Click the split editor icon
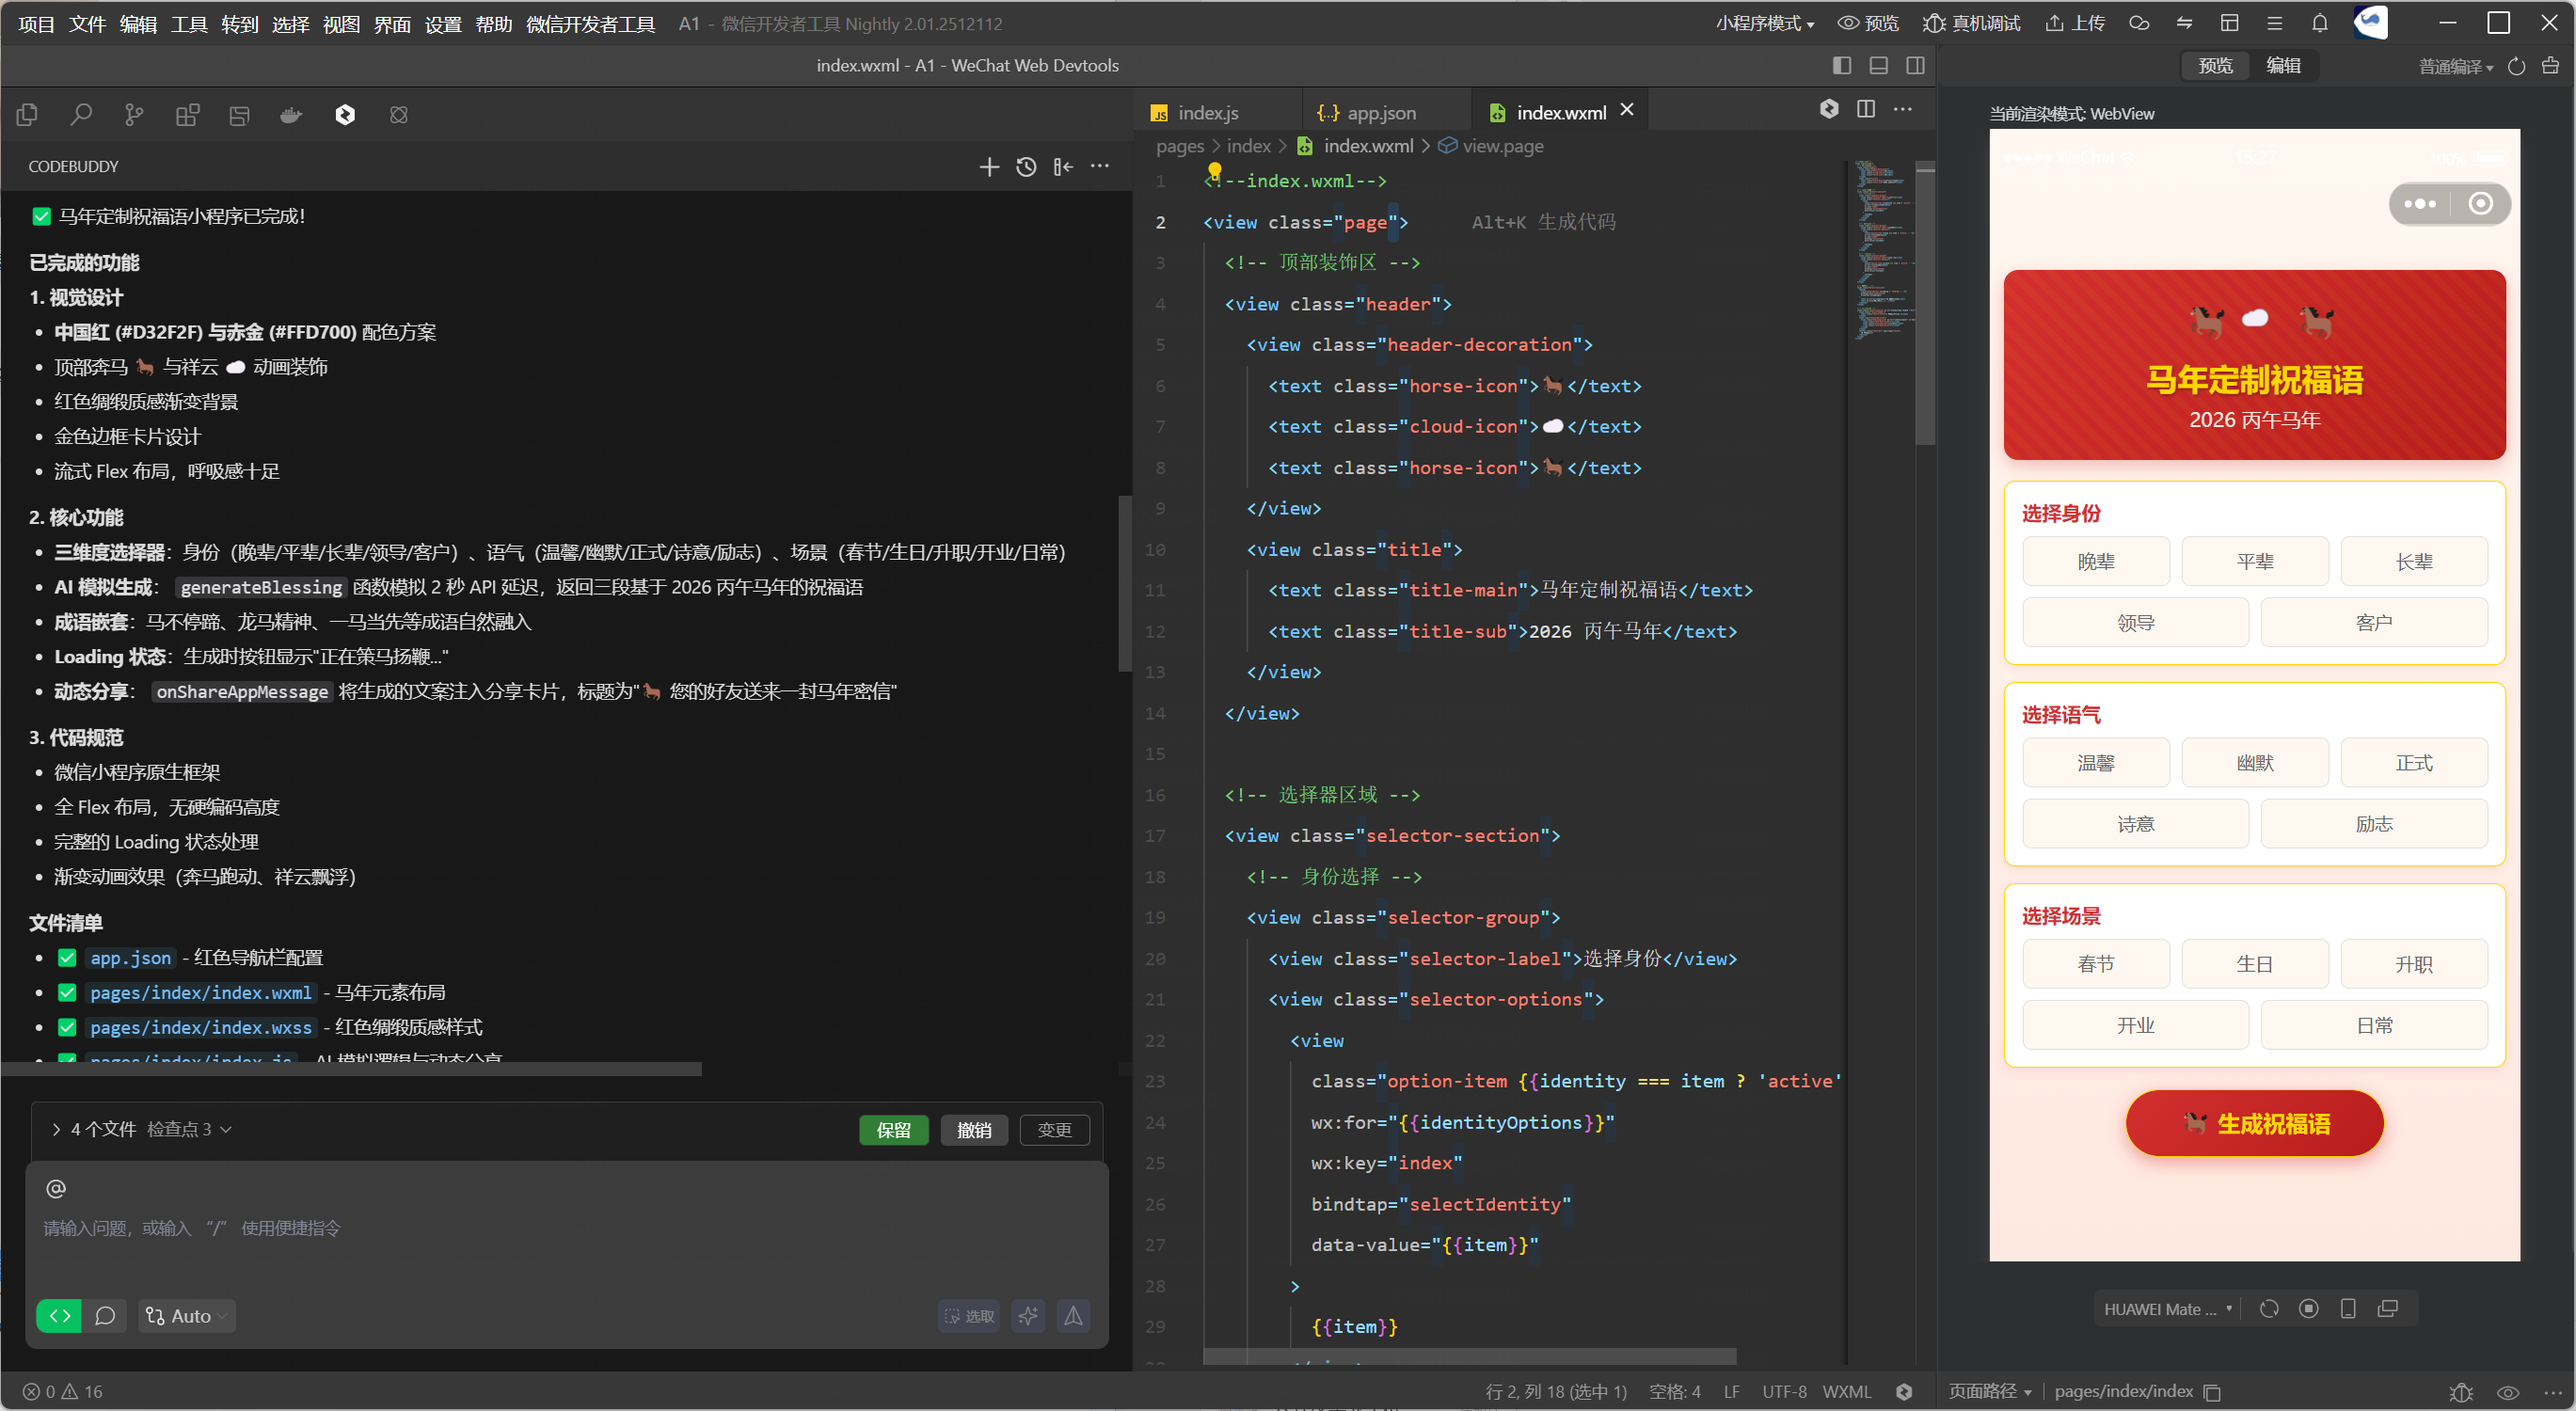Image resolution: width=2576 pixels, height=1411 pixels. pyautogui.click(x=1865, y=109)
